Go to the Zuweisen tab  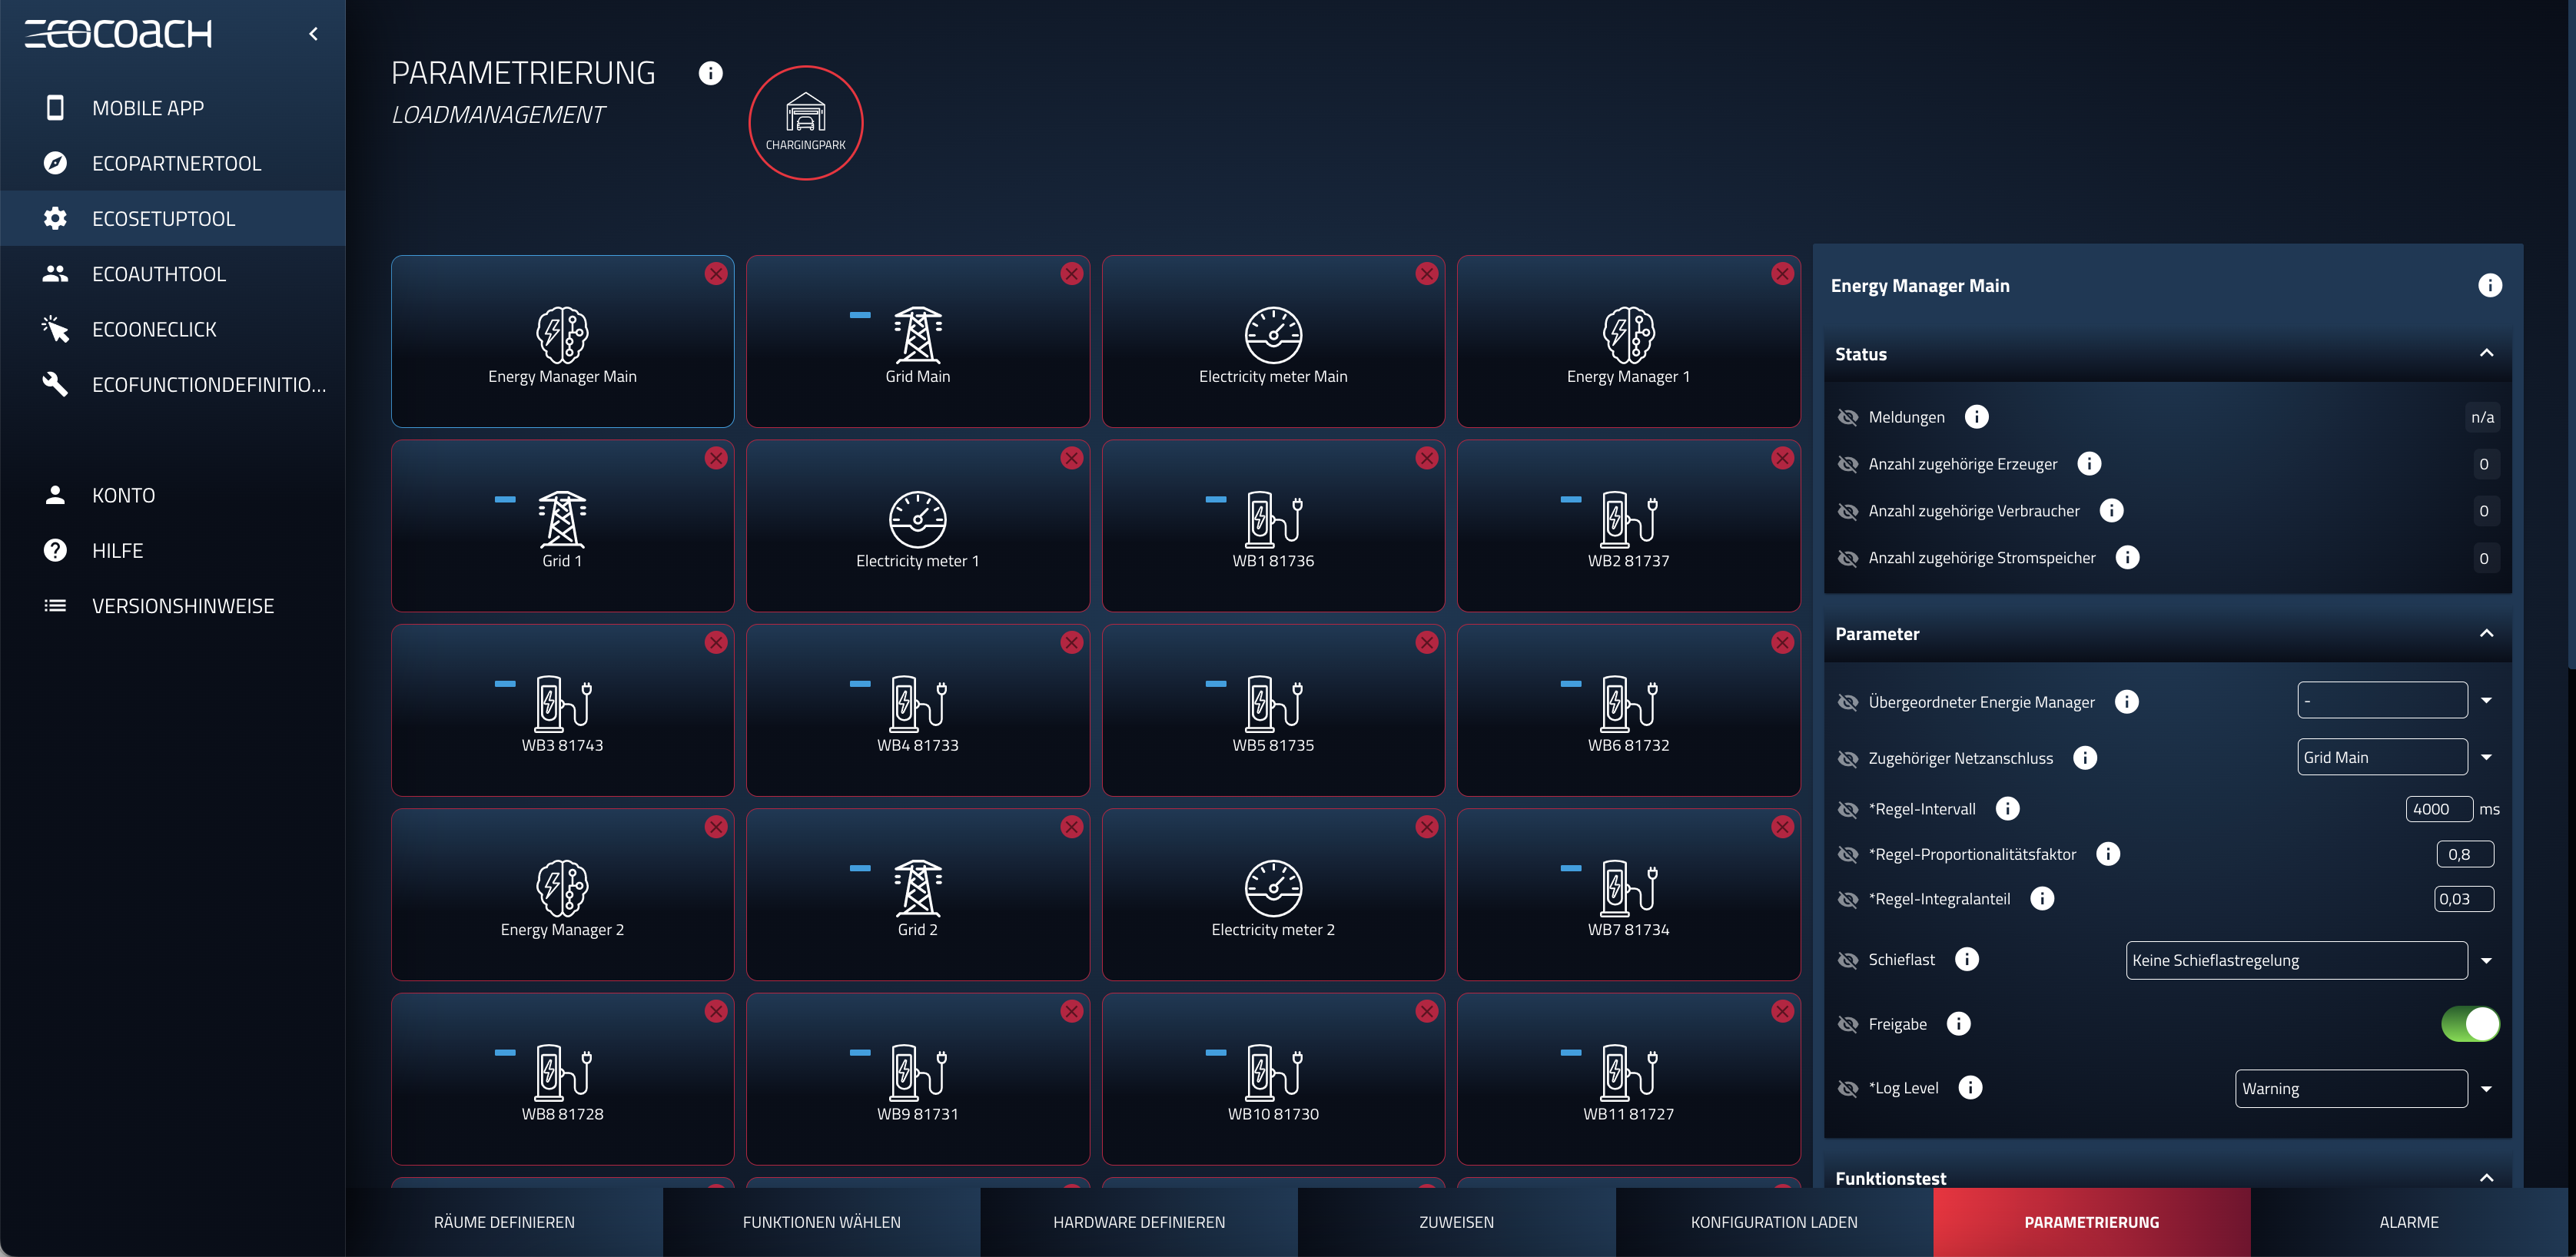point(1456,1222)
